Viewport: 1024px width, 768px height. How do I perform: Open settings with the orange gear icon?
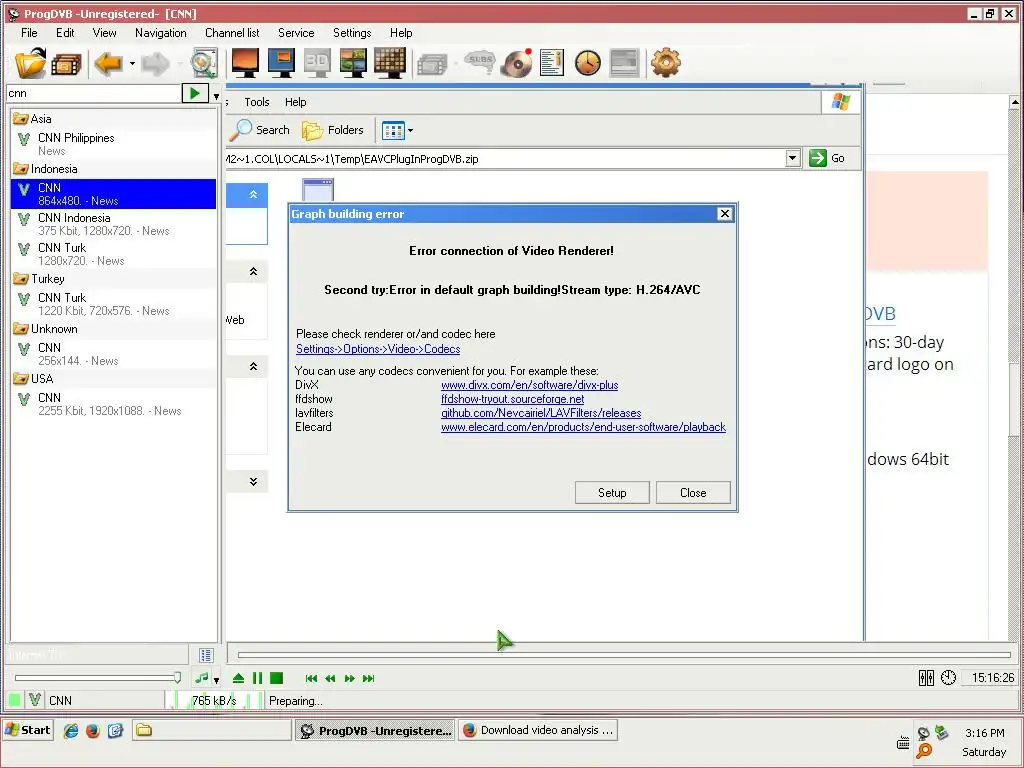point(665,63)
